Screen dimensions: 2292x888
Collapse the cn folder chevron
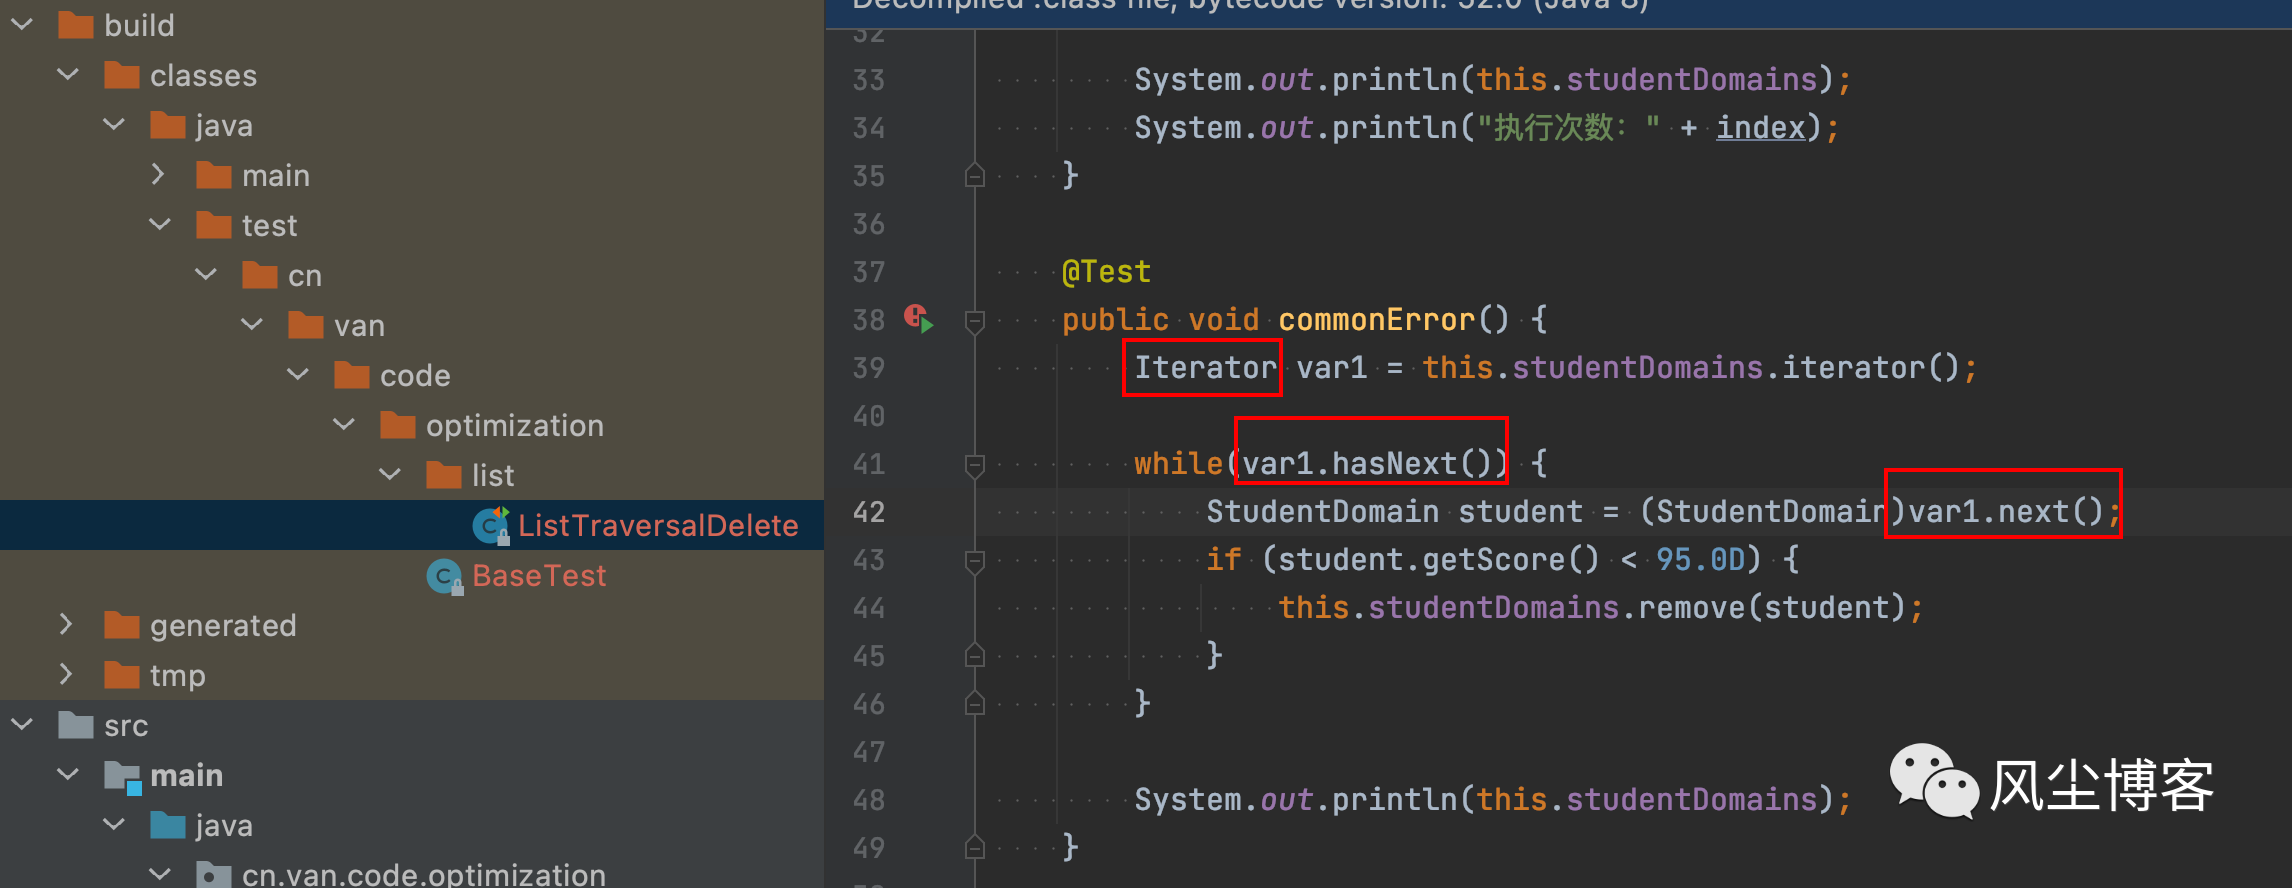pos(206,274)
